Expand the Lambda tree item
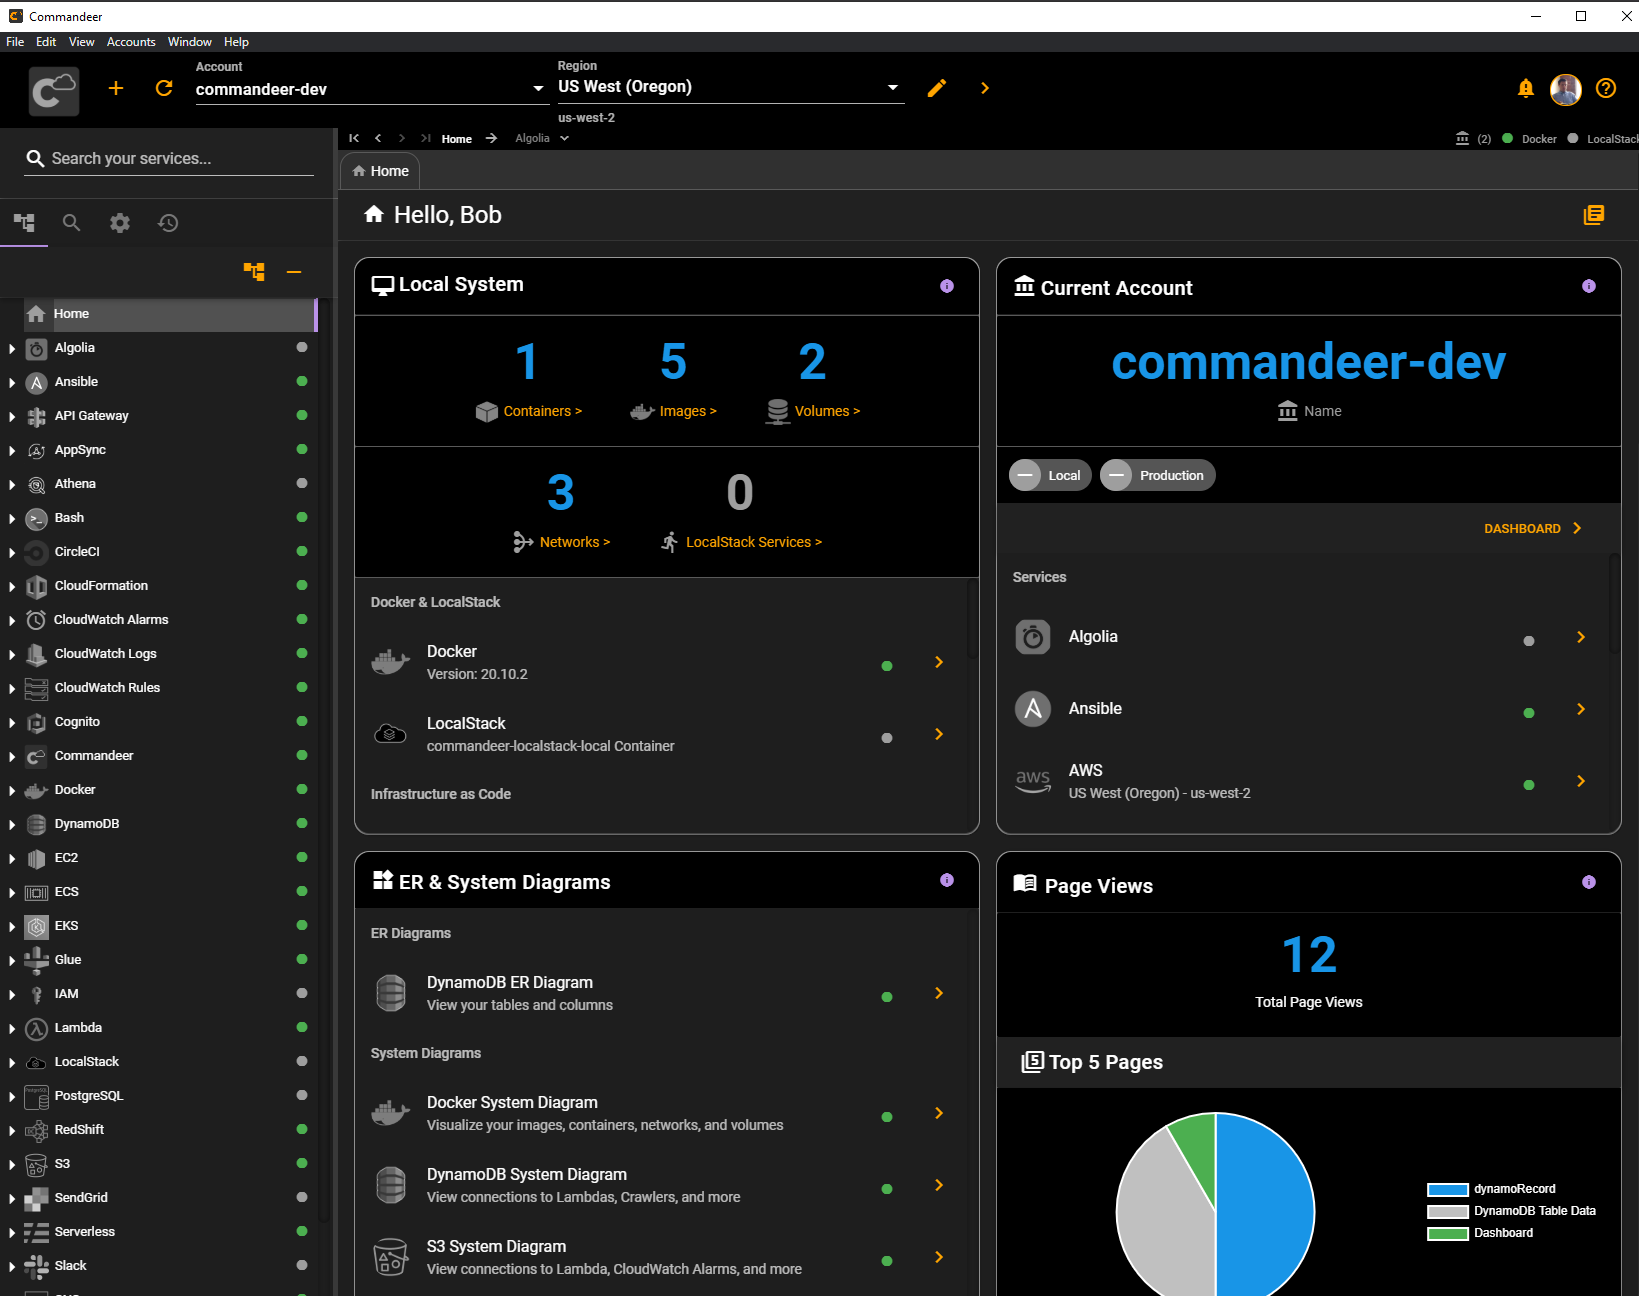This screenshot has width=1639, height=1296. [12, 1029]
